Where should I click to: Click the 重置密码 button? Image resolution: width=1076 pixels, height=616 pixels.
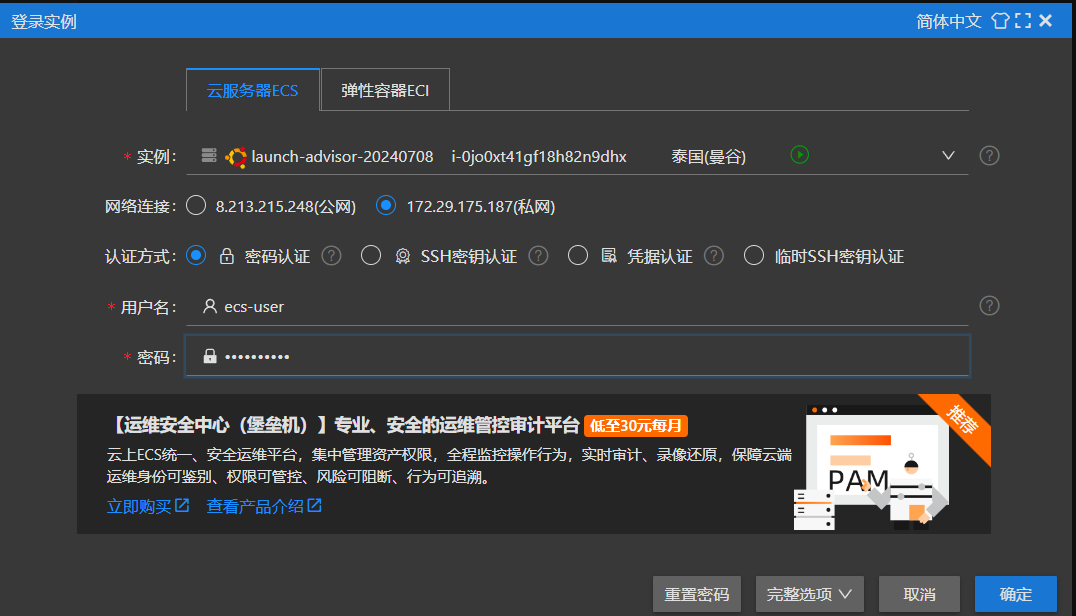click(697, 594)
